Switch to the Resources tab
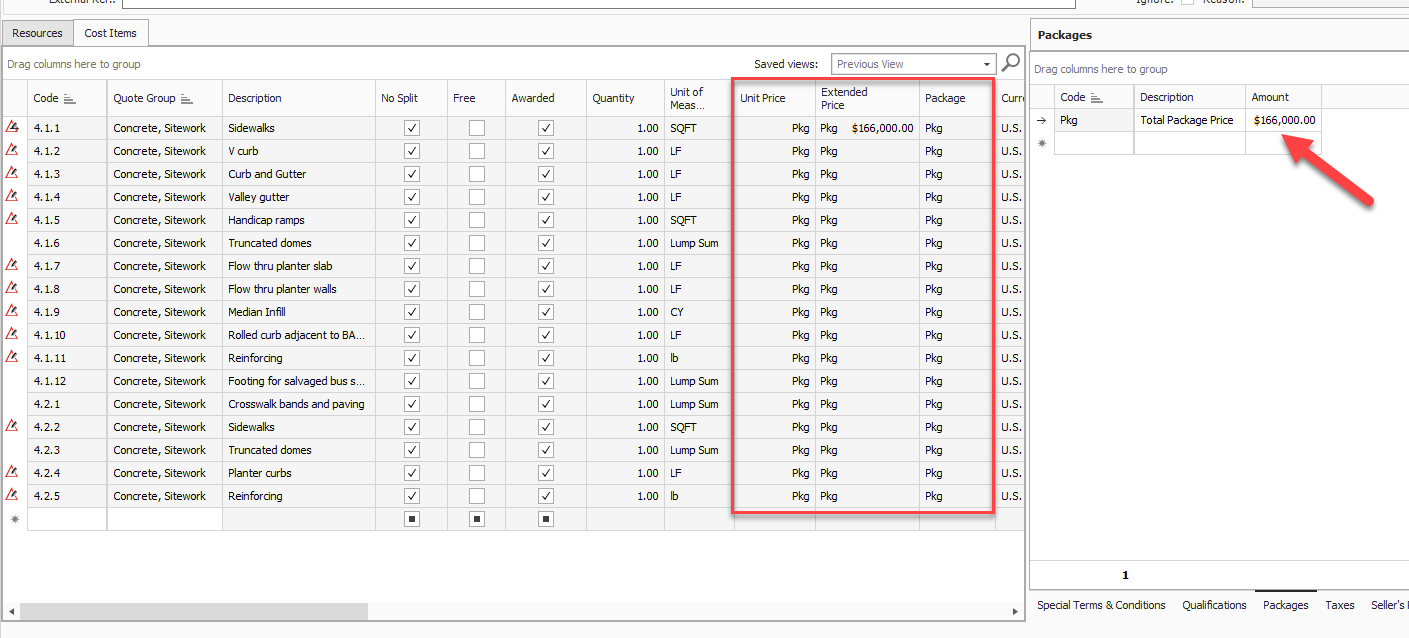 38,33
